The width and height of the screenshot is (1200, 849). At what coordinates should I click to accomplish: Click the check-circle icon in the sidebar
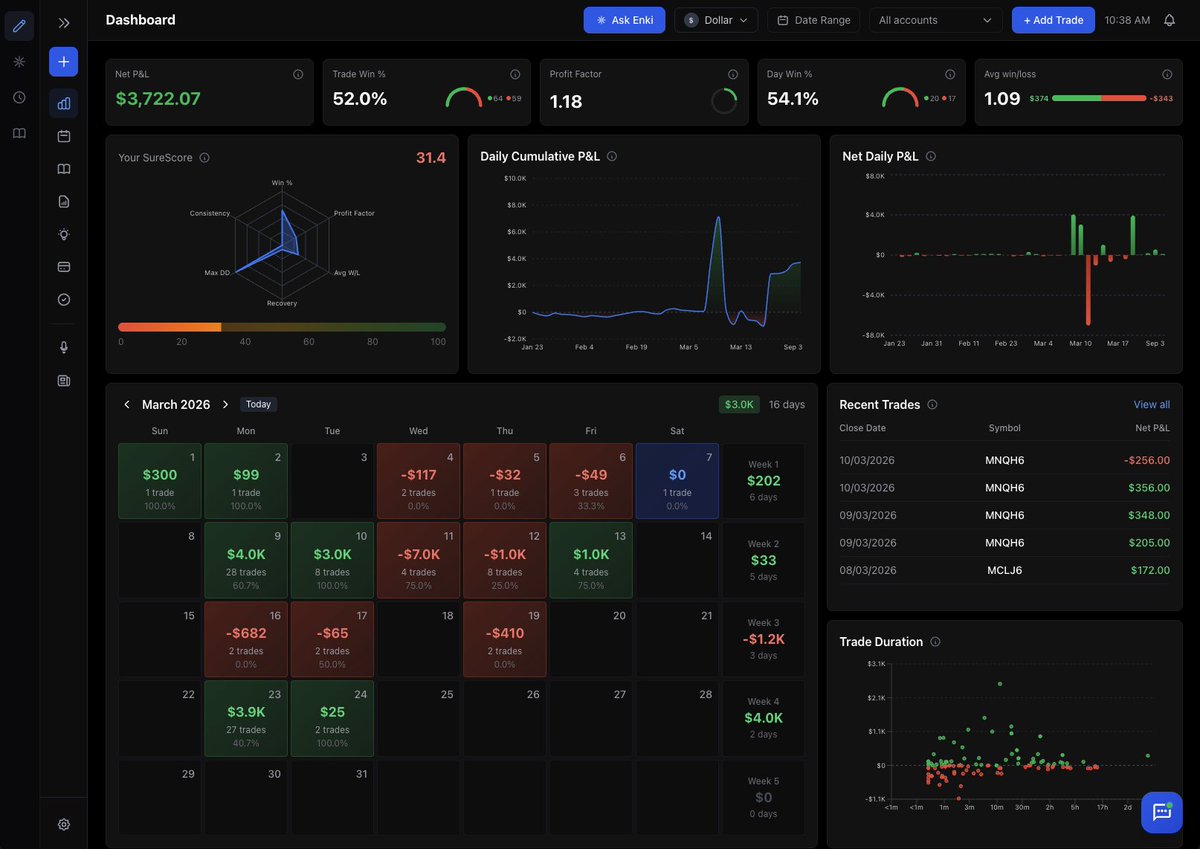(64, 299)
